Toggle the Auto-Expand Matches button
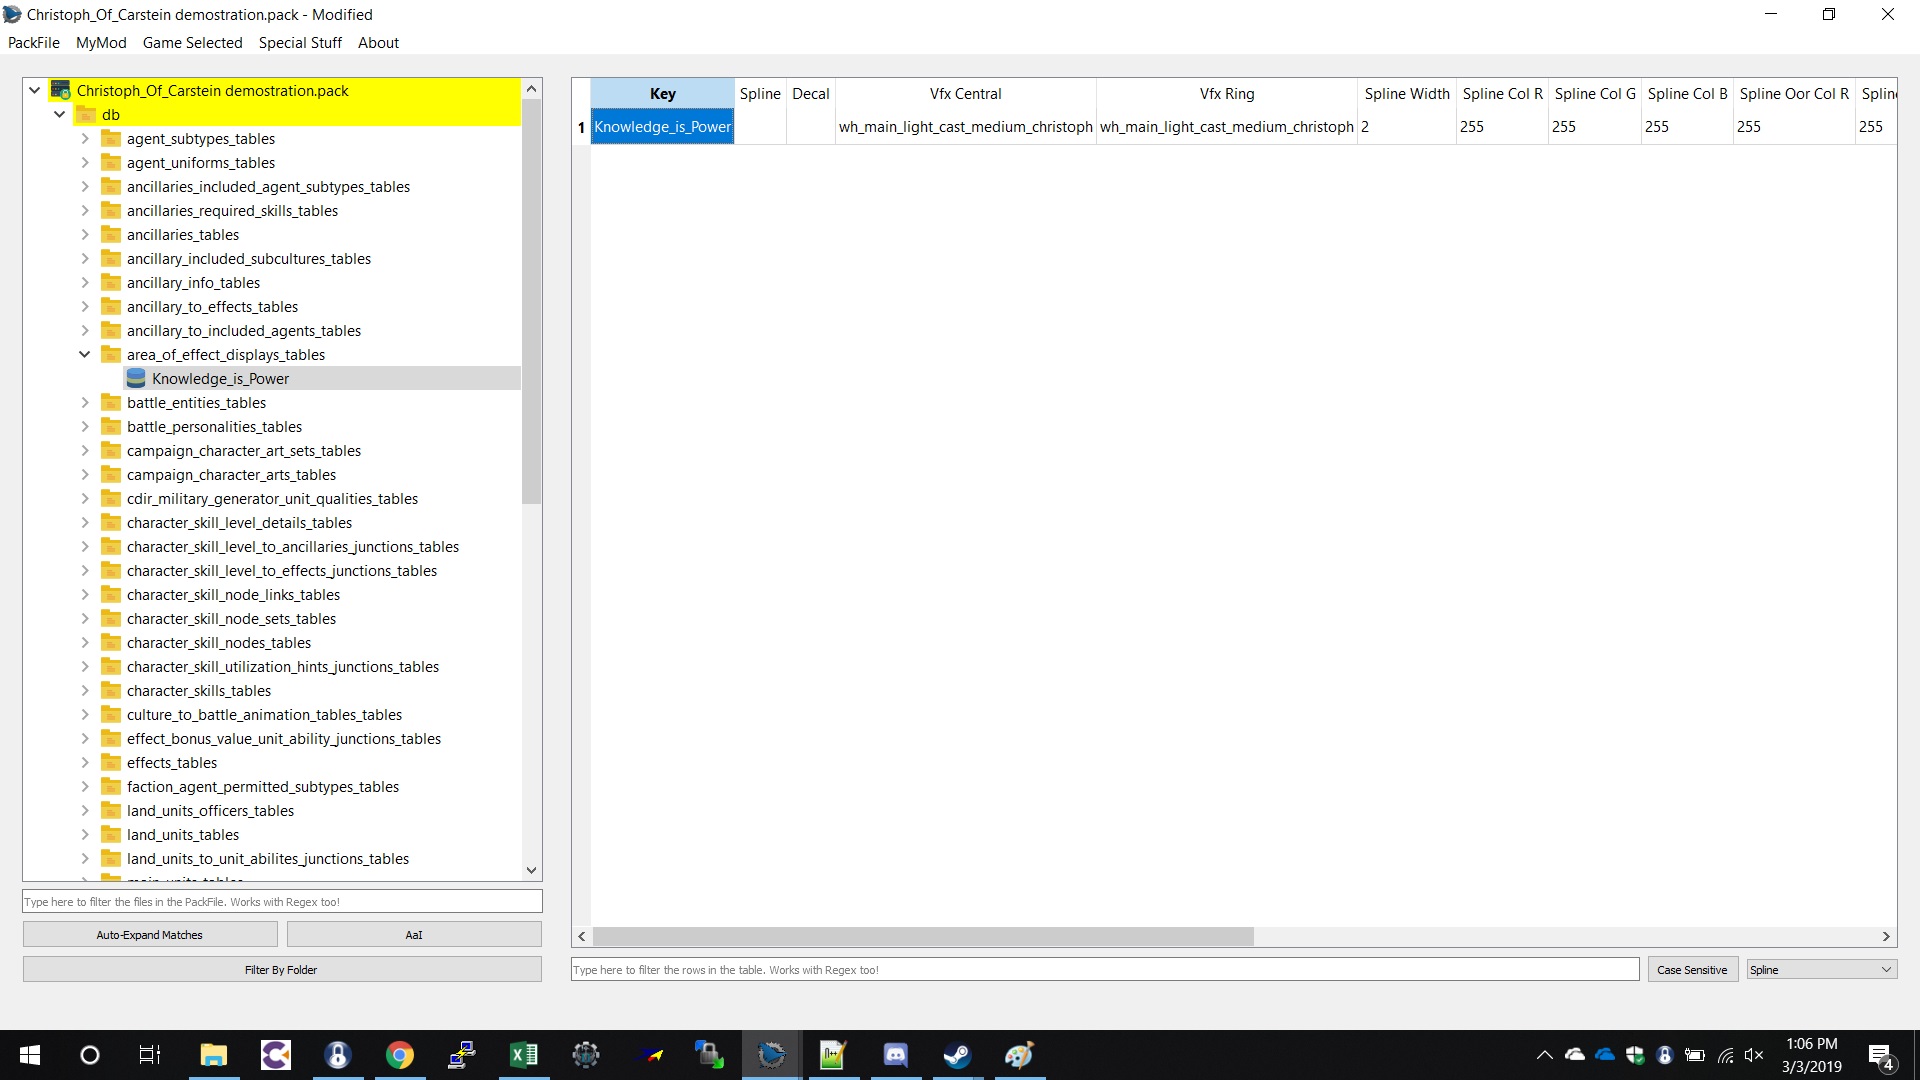1920x1080 pixels. pos(150,935)
